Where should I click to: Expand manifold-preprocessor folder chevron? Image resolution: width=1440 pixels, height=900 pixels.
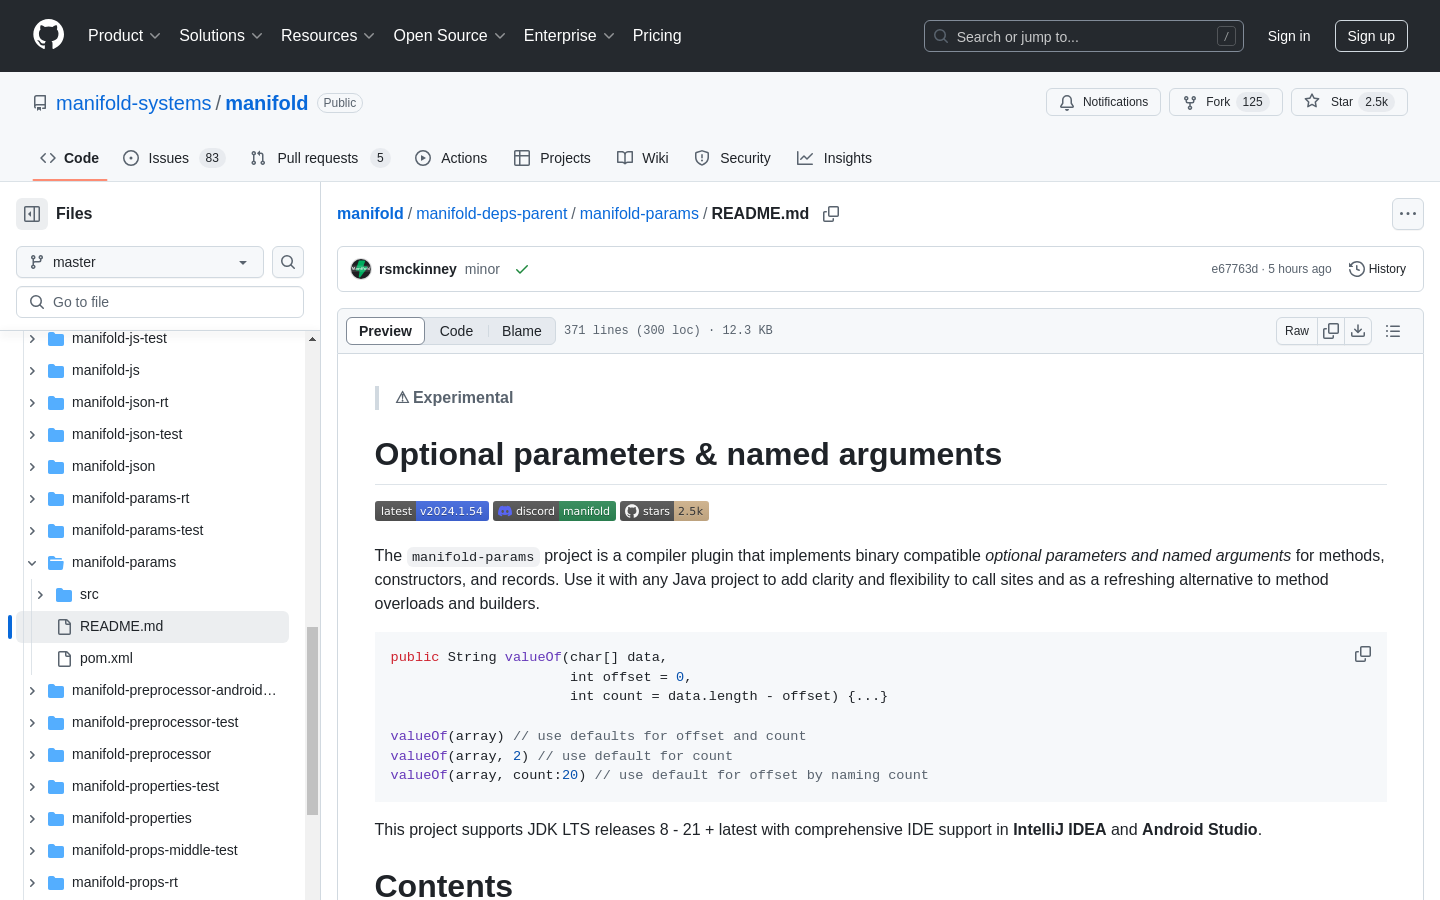[x=32, y=754]
